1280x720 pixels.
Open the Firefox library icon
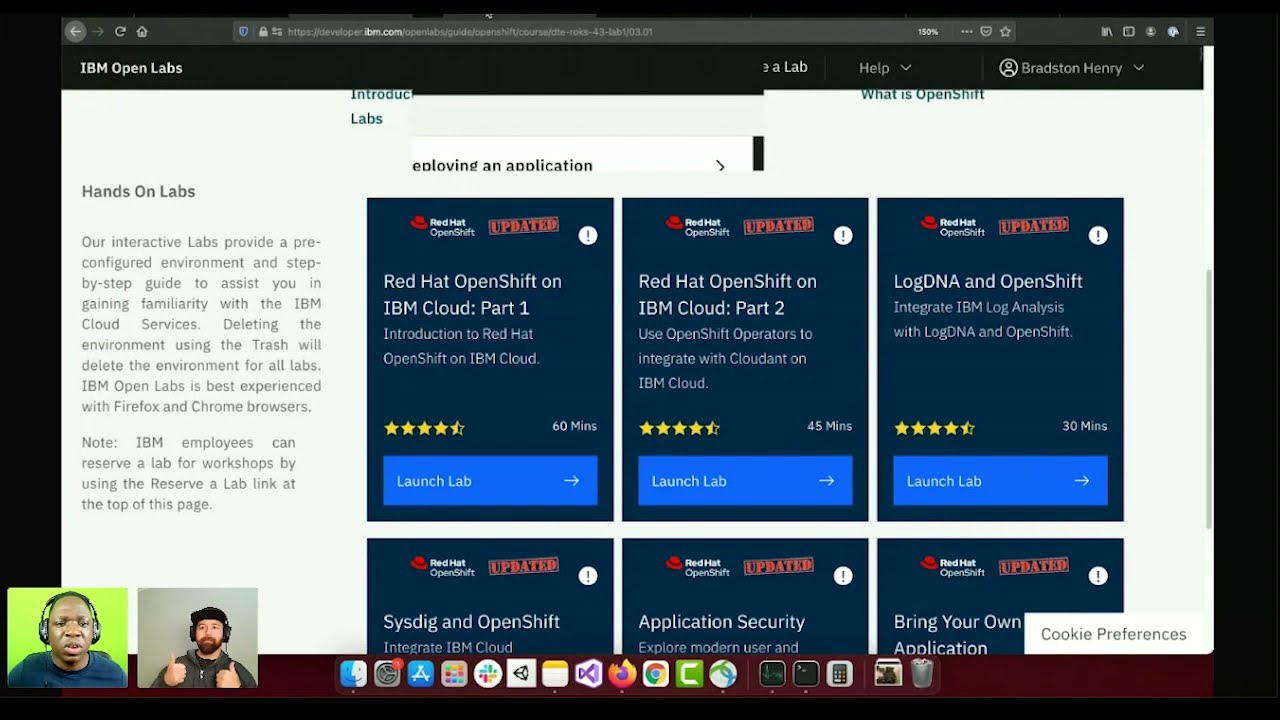(1107, 32)
